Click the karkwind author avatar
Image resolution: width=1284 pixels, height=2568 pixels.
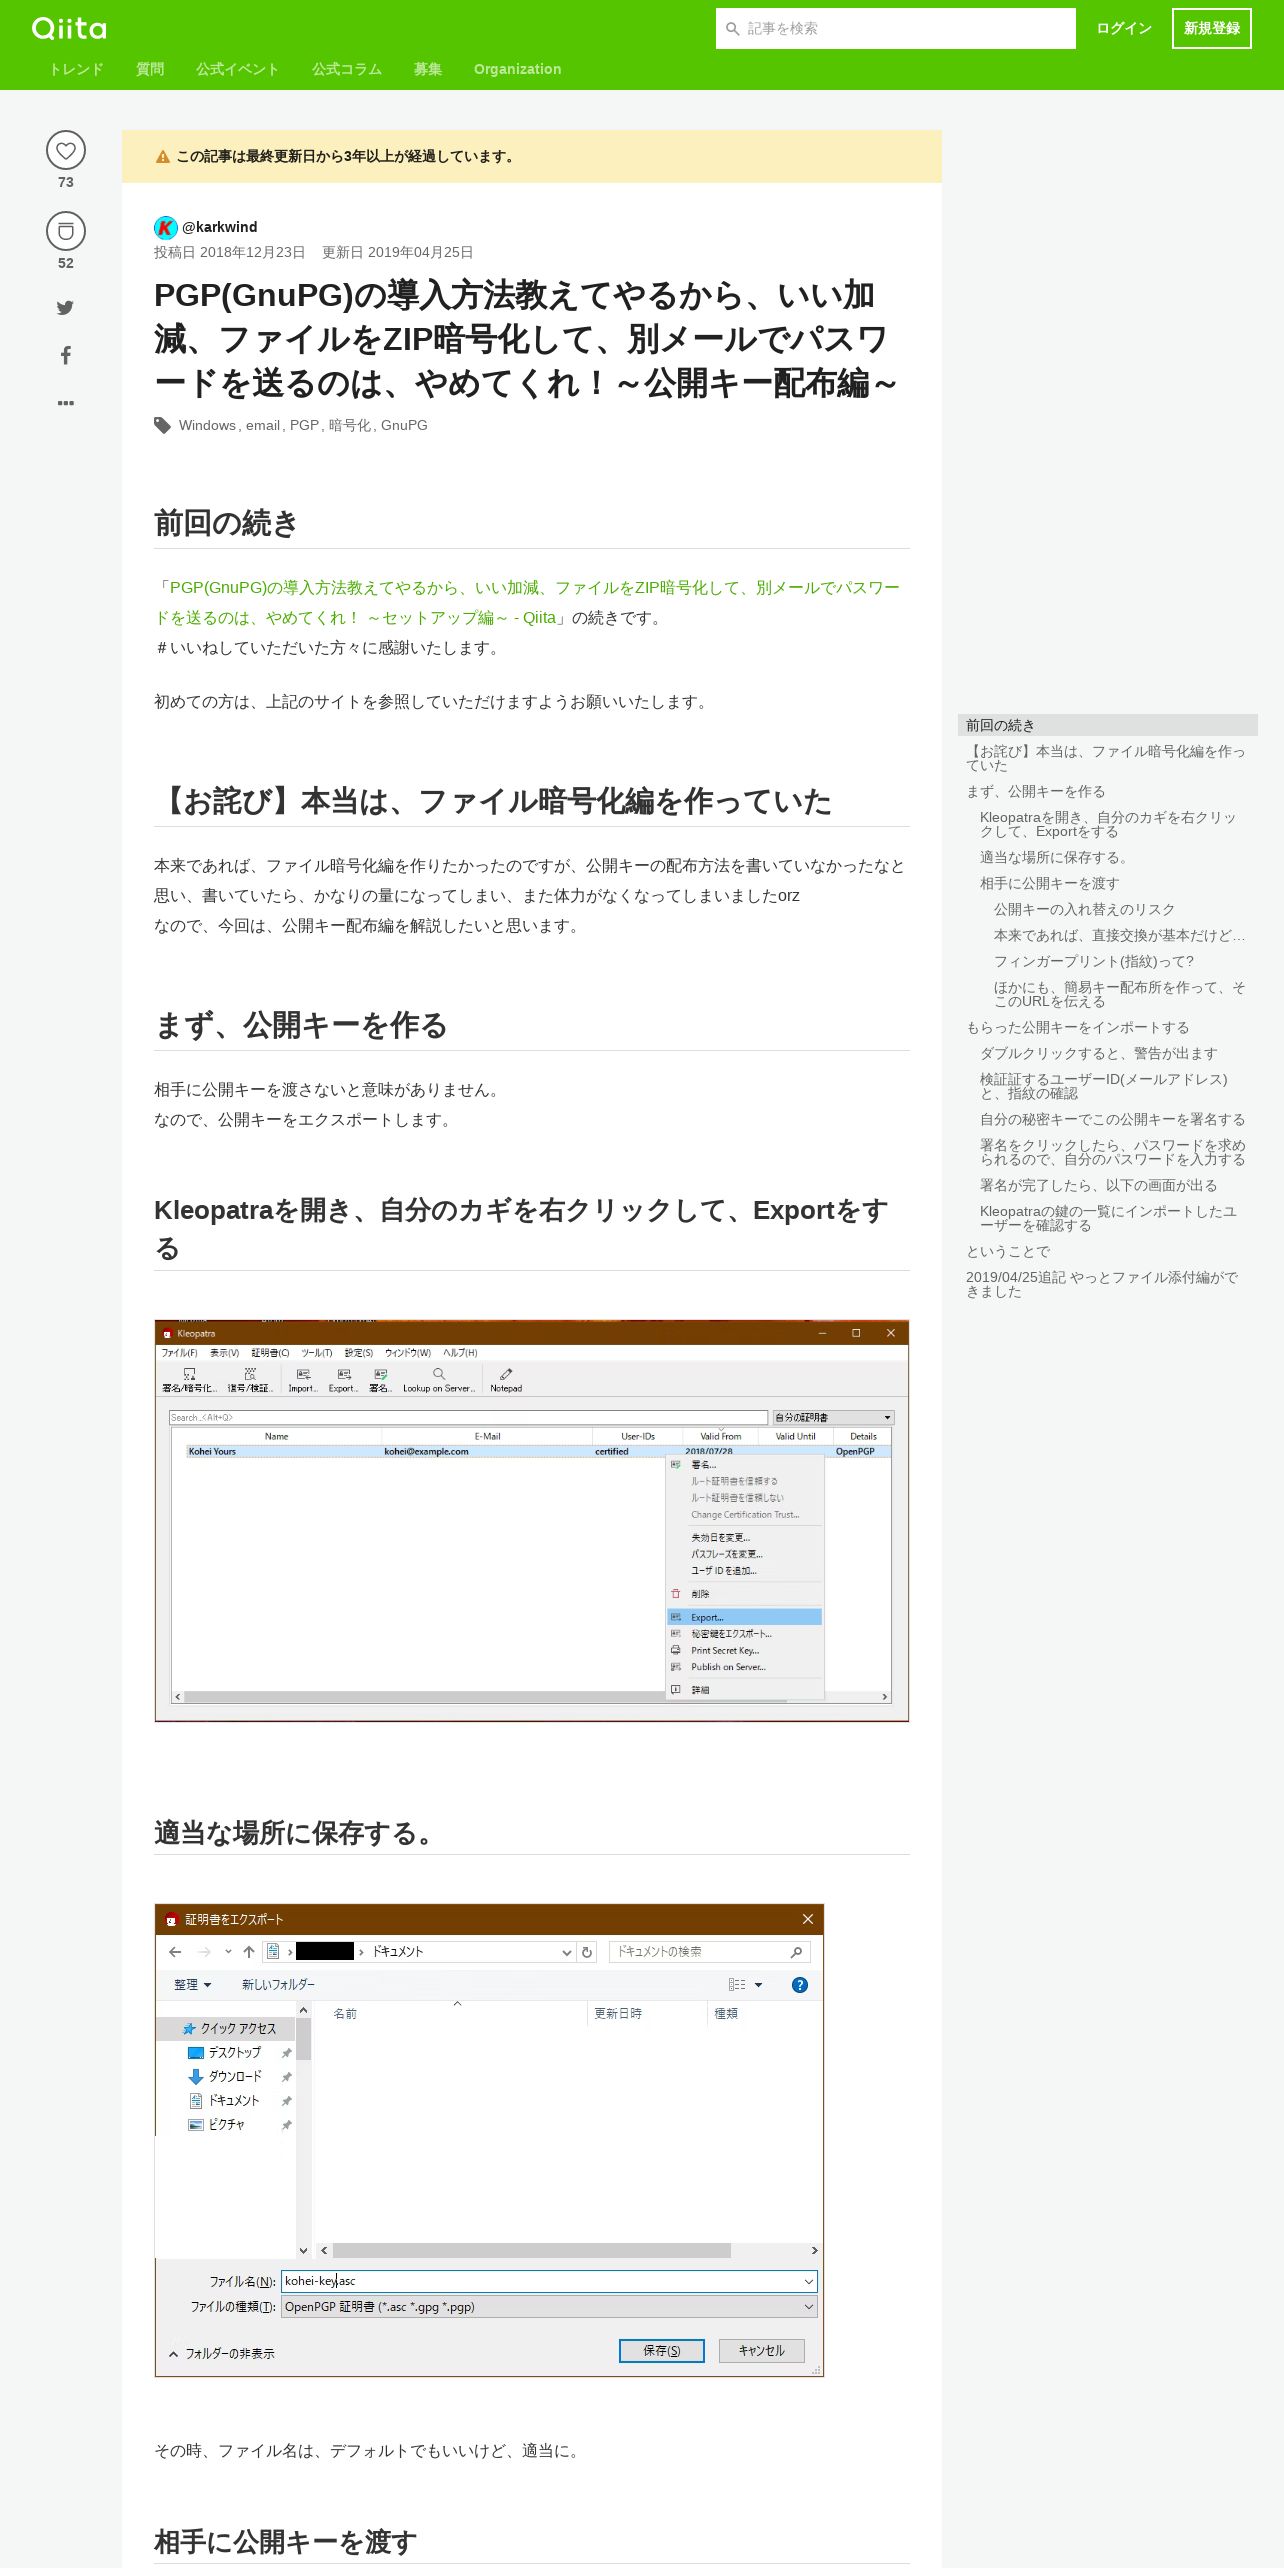(166, 227)
